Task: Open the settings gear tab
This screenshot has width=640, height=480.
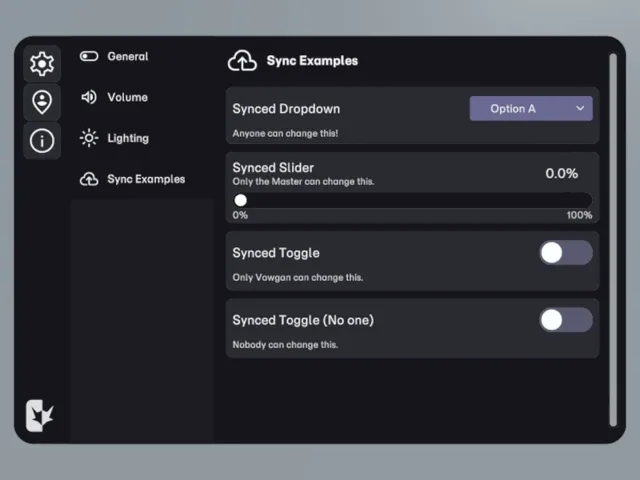Action: point(42,64)
